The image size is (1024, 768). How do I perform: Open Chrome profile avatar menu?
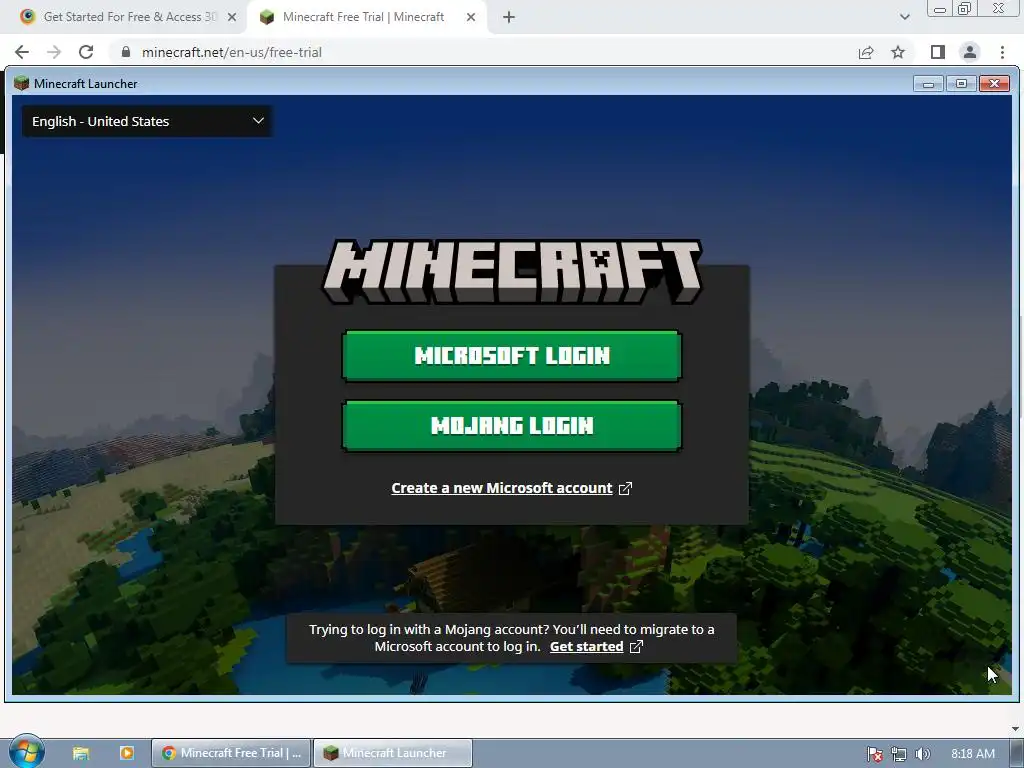point(970,52)
